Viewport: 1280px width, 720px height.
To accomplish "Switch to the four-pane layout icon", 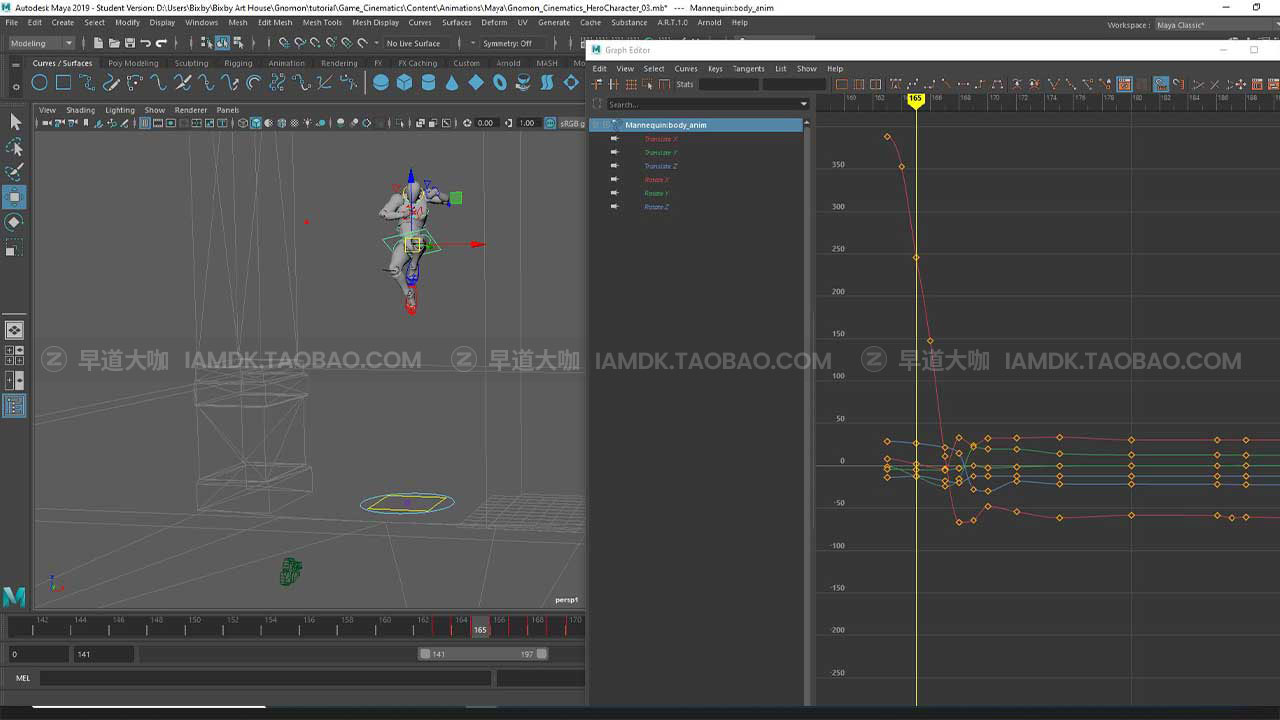I will [x=15, y=354].
